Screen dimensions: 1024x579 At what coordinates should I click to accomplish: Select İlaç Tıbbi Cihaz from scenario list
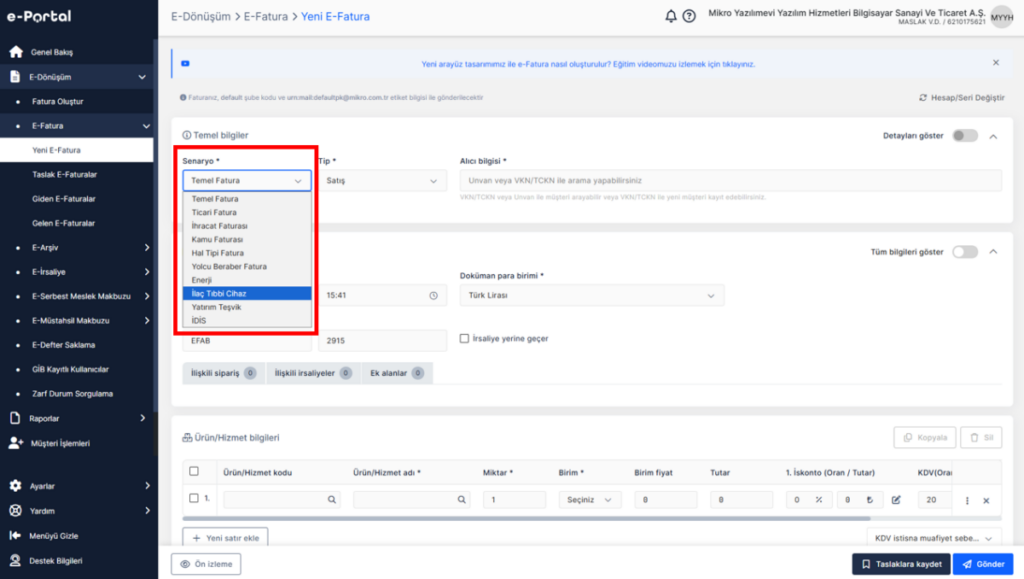pyautogui.click(x=247, y=294)
